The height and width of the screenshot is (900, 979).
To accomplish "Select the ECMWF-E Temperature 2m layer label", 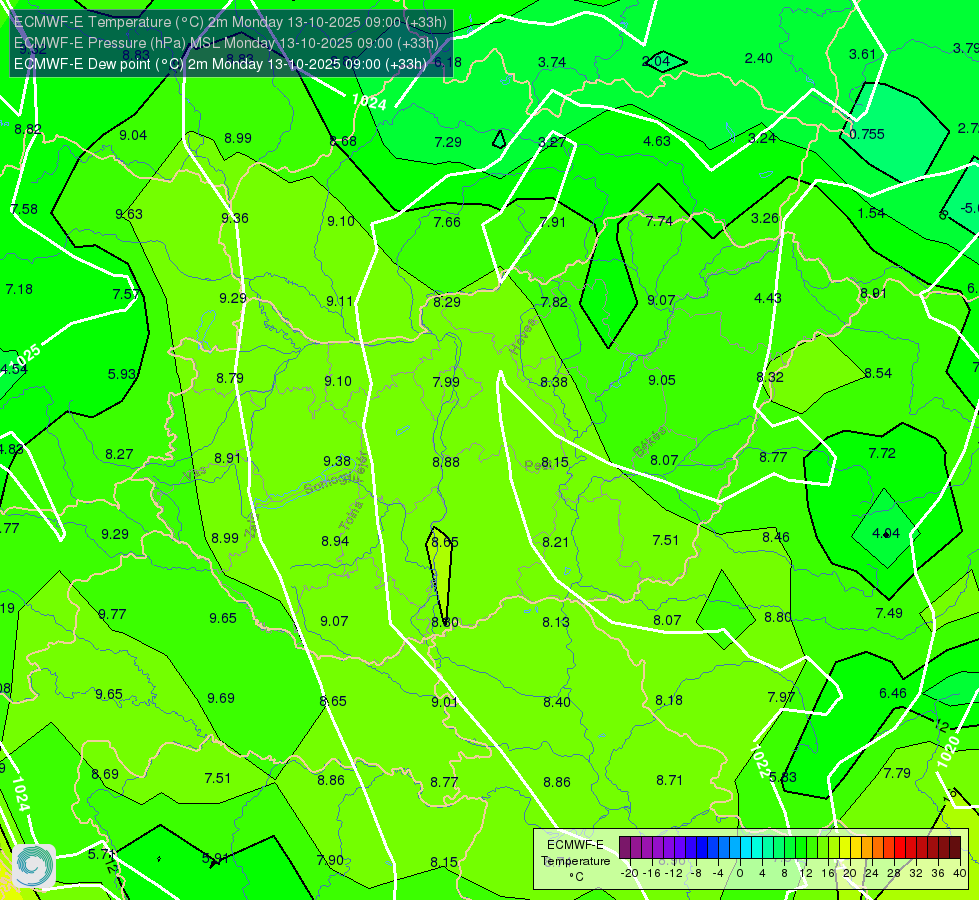I will (230, 22).
